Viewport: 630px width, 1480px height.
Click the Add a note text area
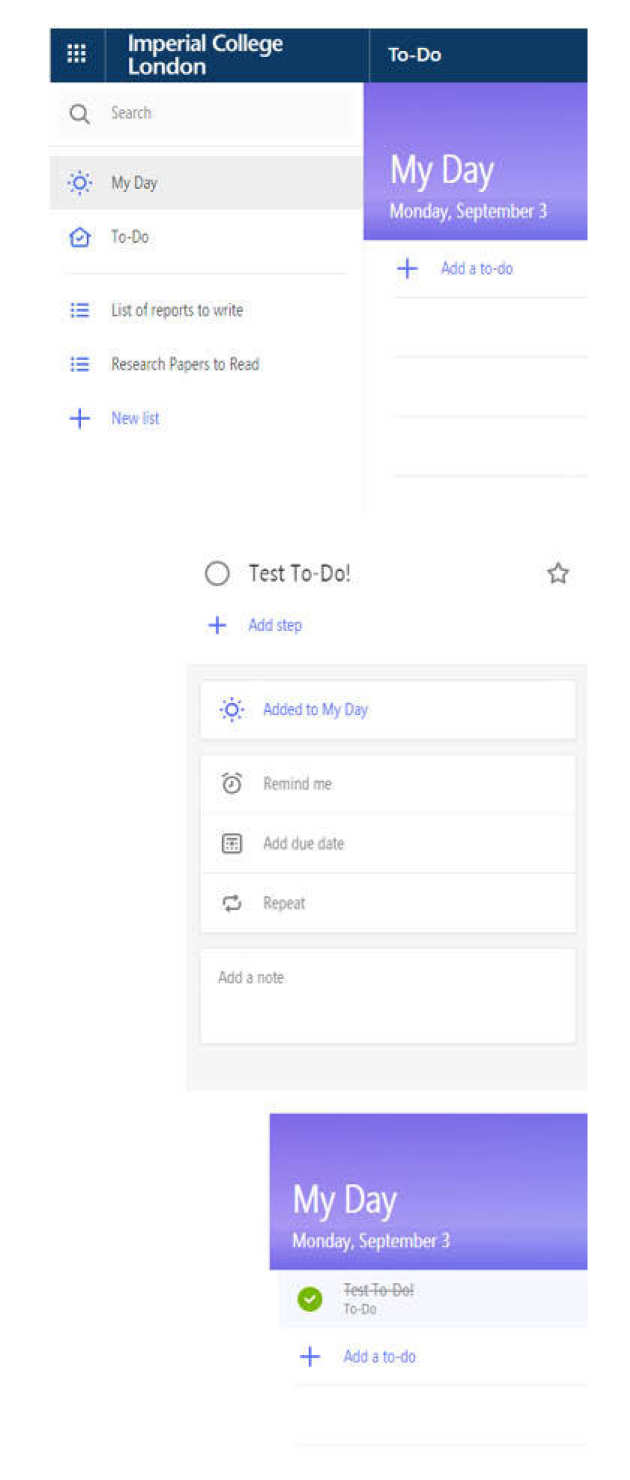[387, 995]
